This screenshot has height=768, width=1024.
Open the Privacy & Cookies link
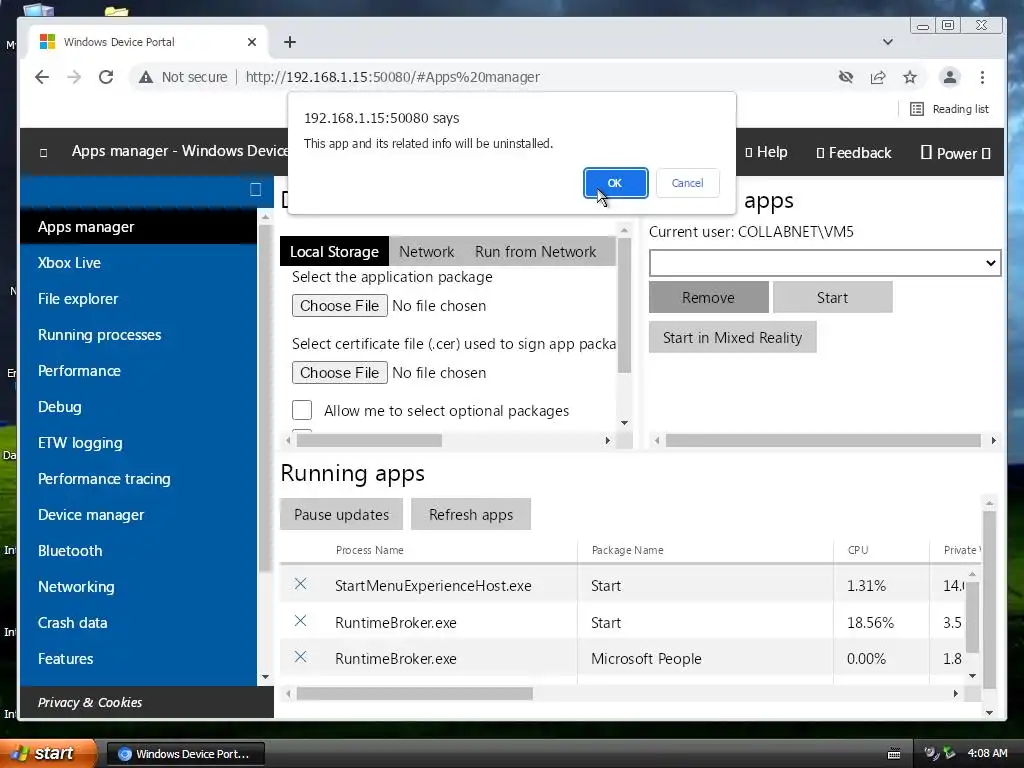point(89,702)
